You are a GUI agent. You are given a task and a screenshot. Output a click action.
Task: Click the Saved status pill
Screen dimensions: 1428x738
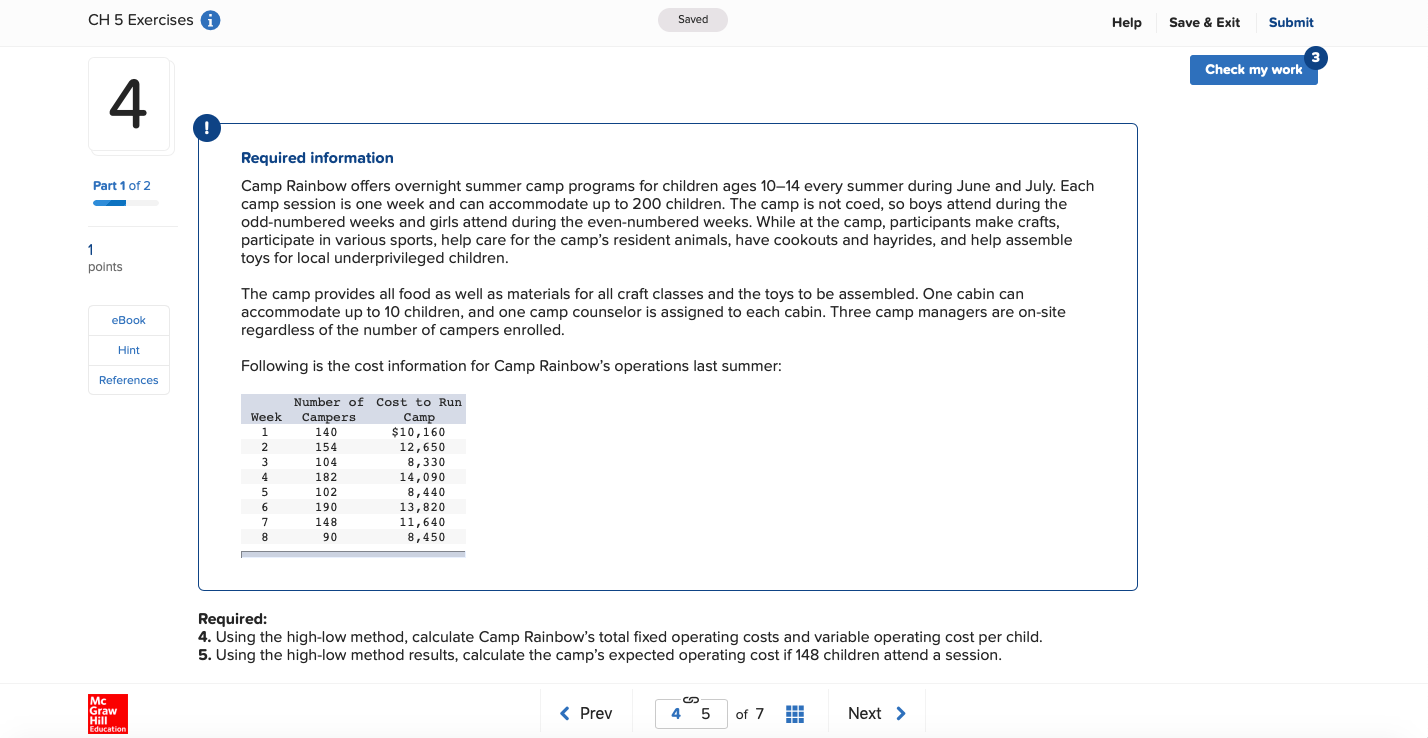[x=692, y=19]
